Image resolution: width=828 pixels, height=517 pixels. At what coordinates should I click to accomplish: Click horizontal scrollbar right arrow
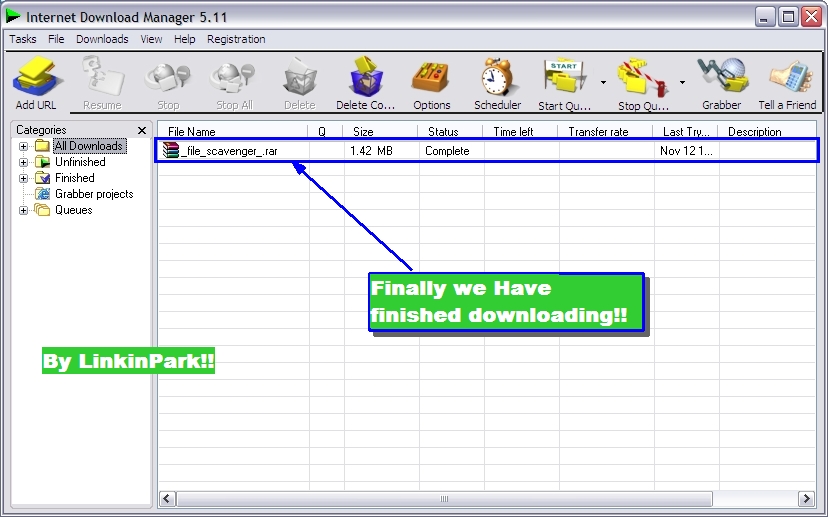[806, 499]
